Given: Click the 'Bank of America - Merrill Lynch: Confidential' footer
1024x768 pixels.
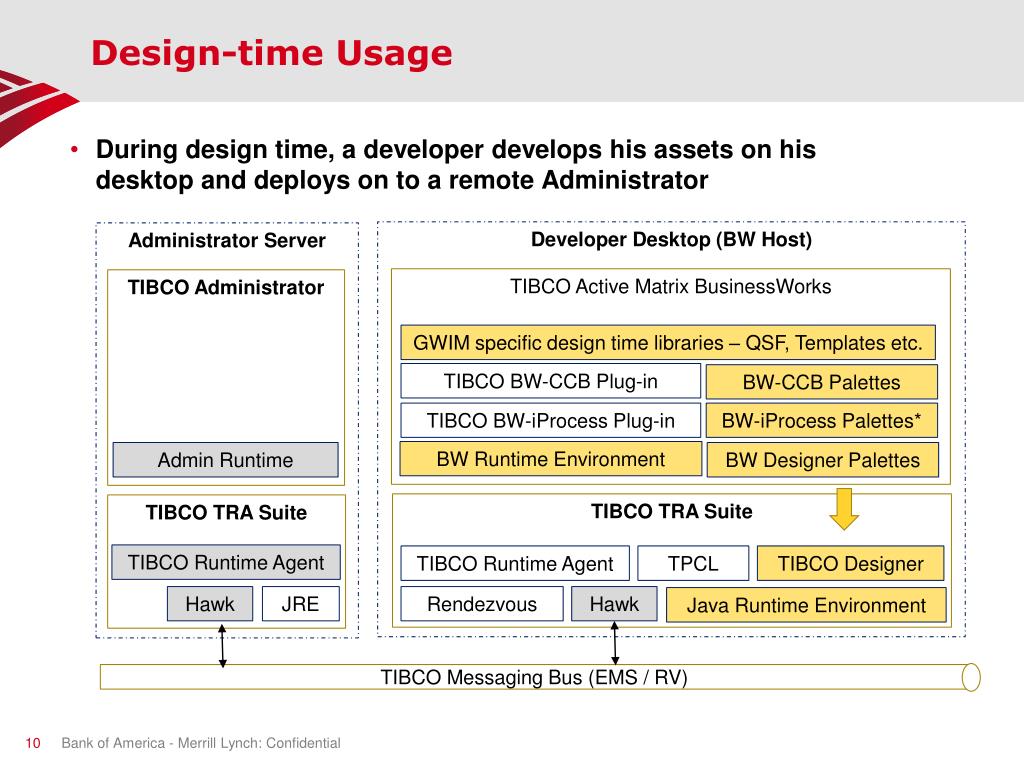Looking at the screenshot, I should [x=201, y=743].
